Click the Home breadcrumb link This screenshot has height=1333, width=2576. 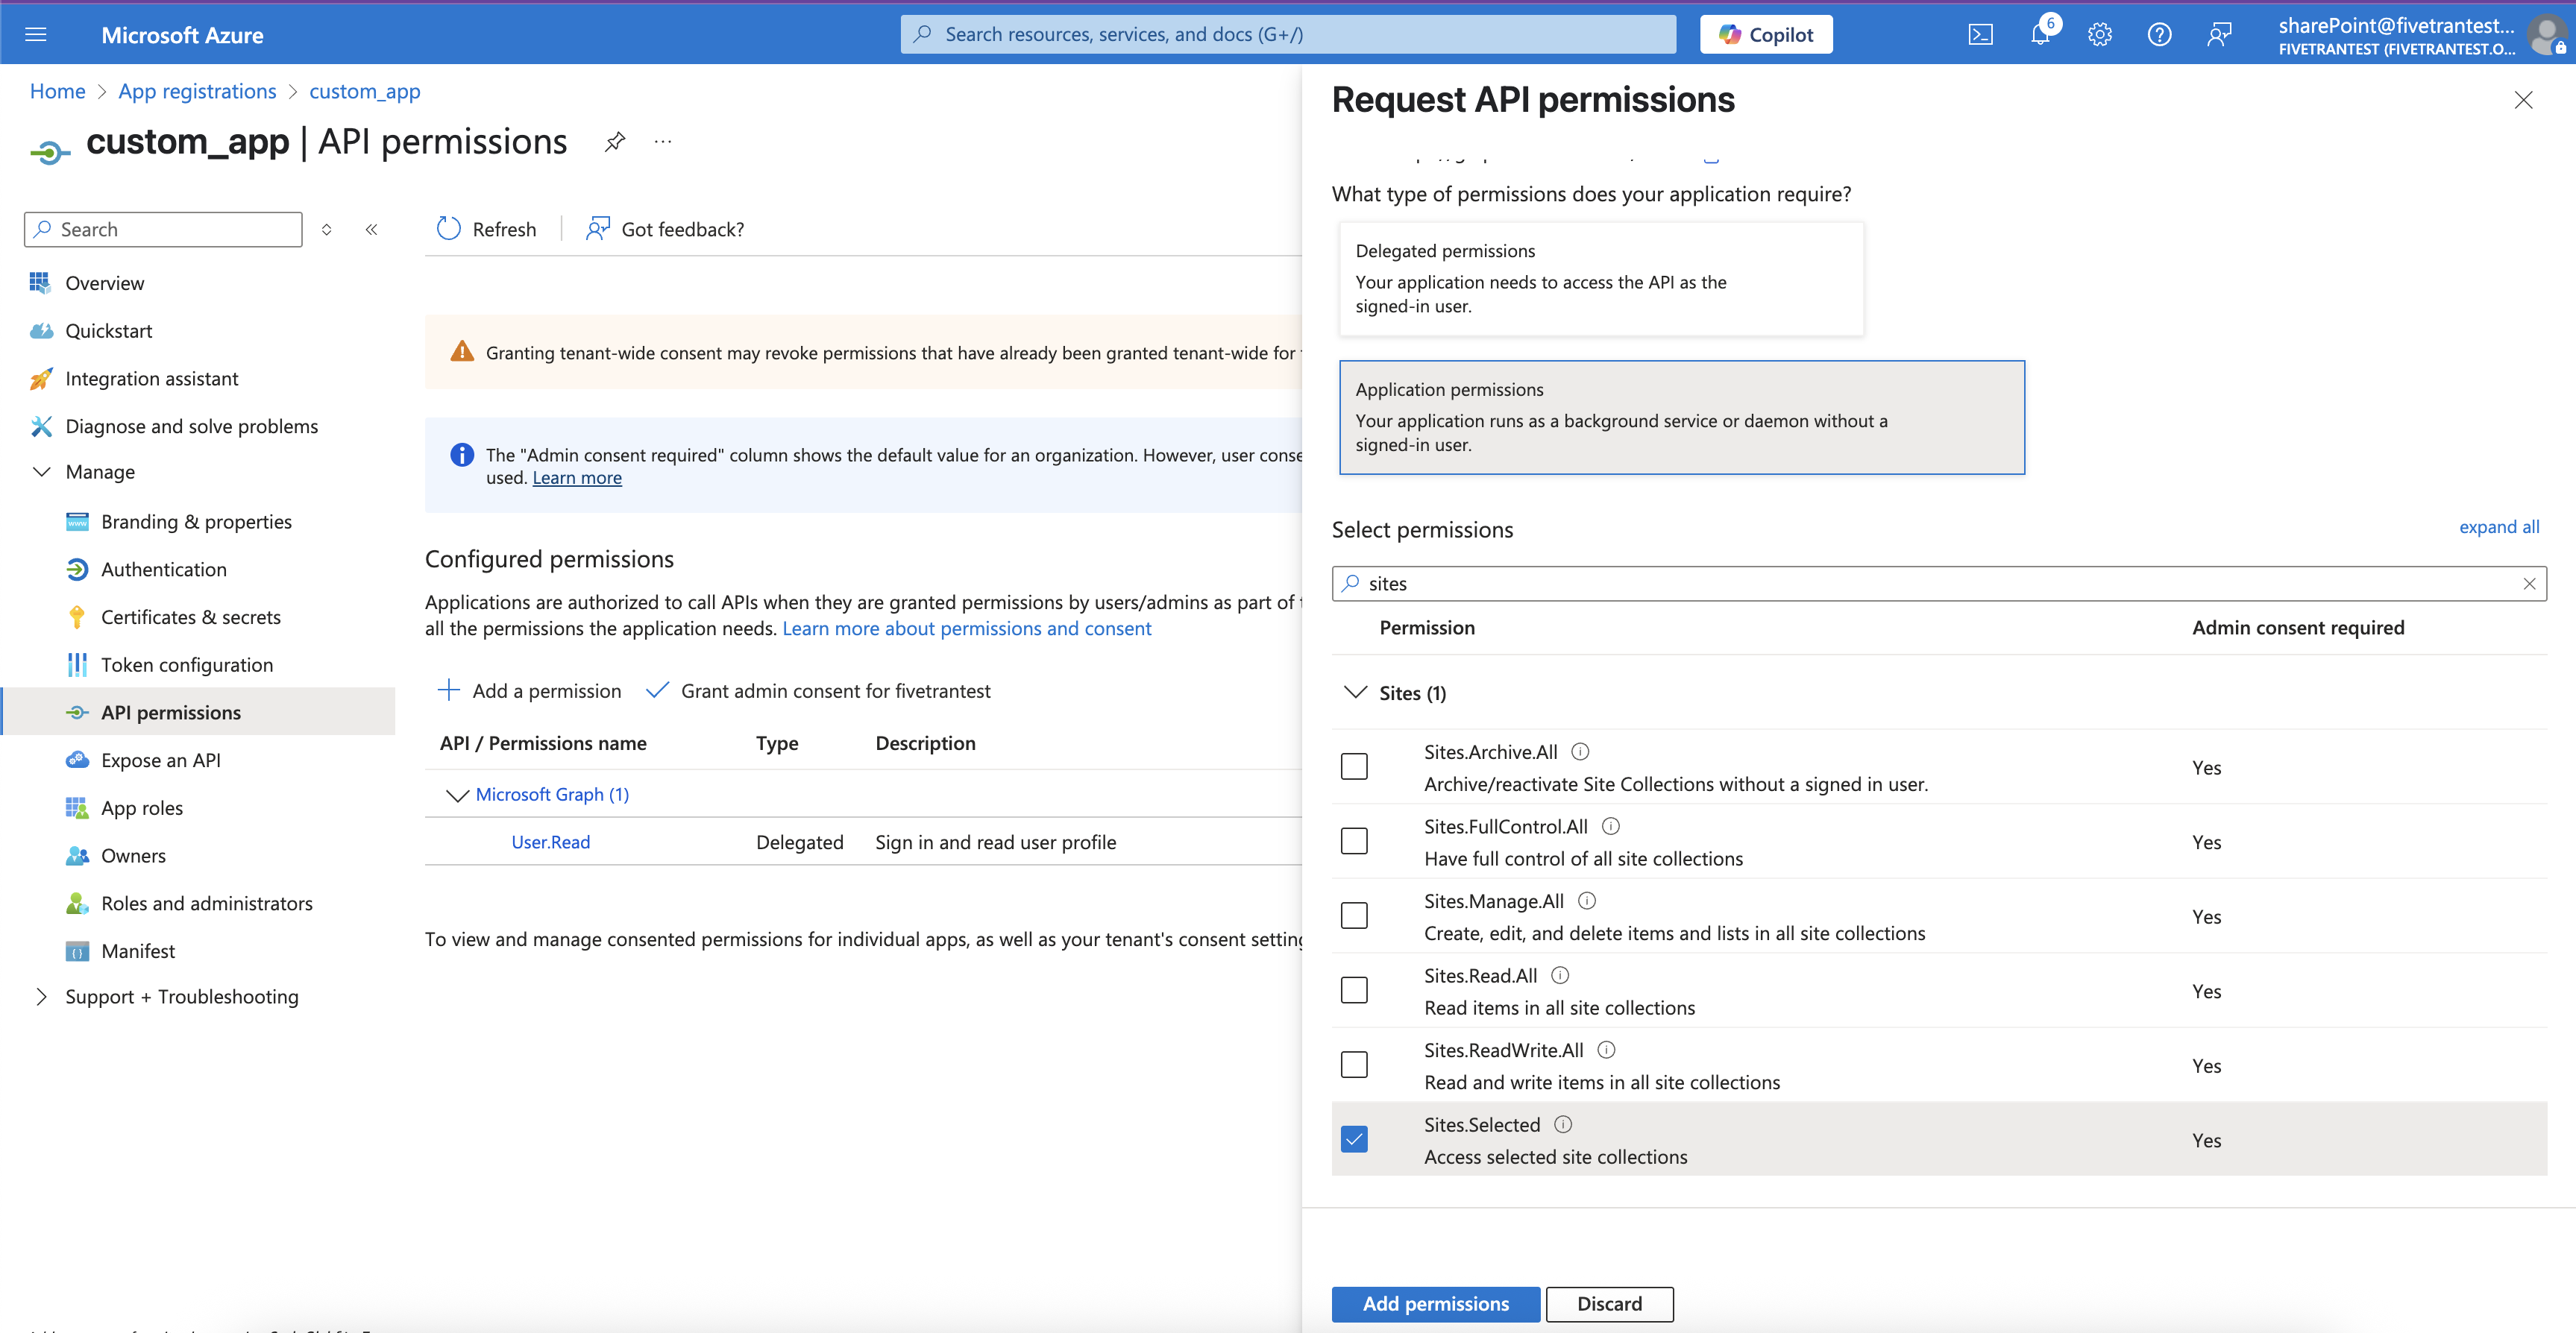pos(57,91)
